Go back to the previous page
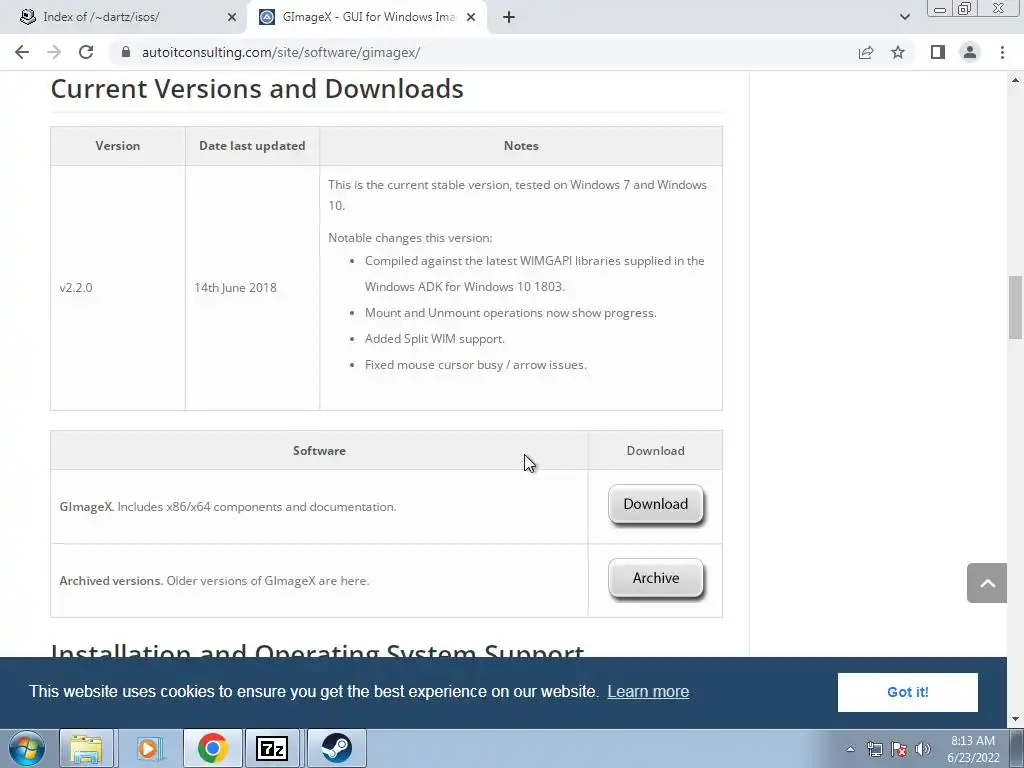This screenshot has height=768, width=1024. (22, 52)
